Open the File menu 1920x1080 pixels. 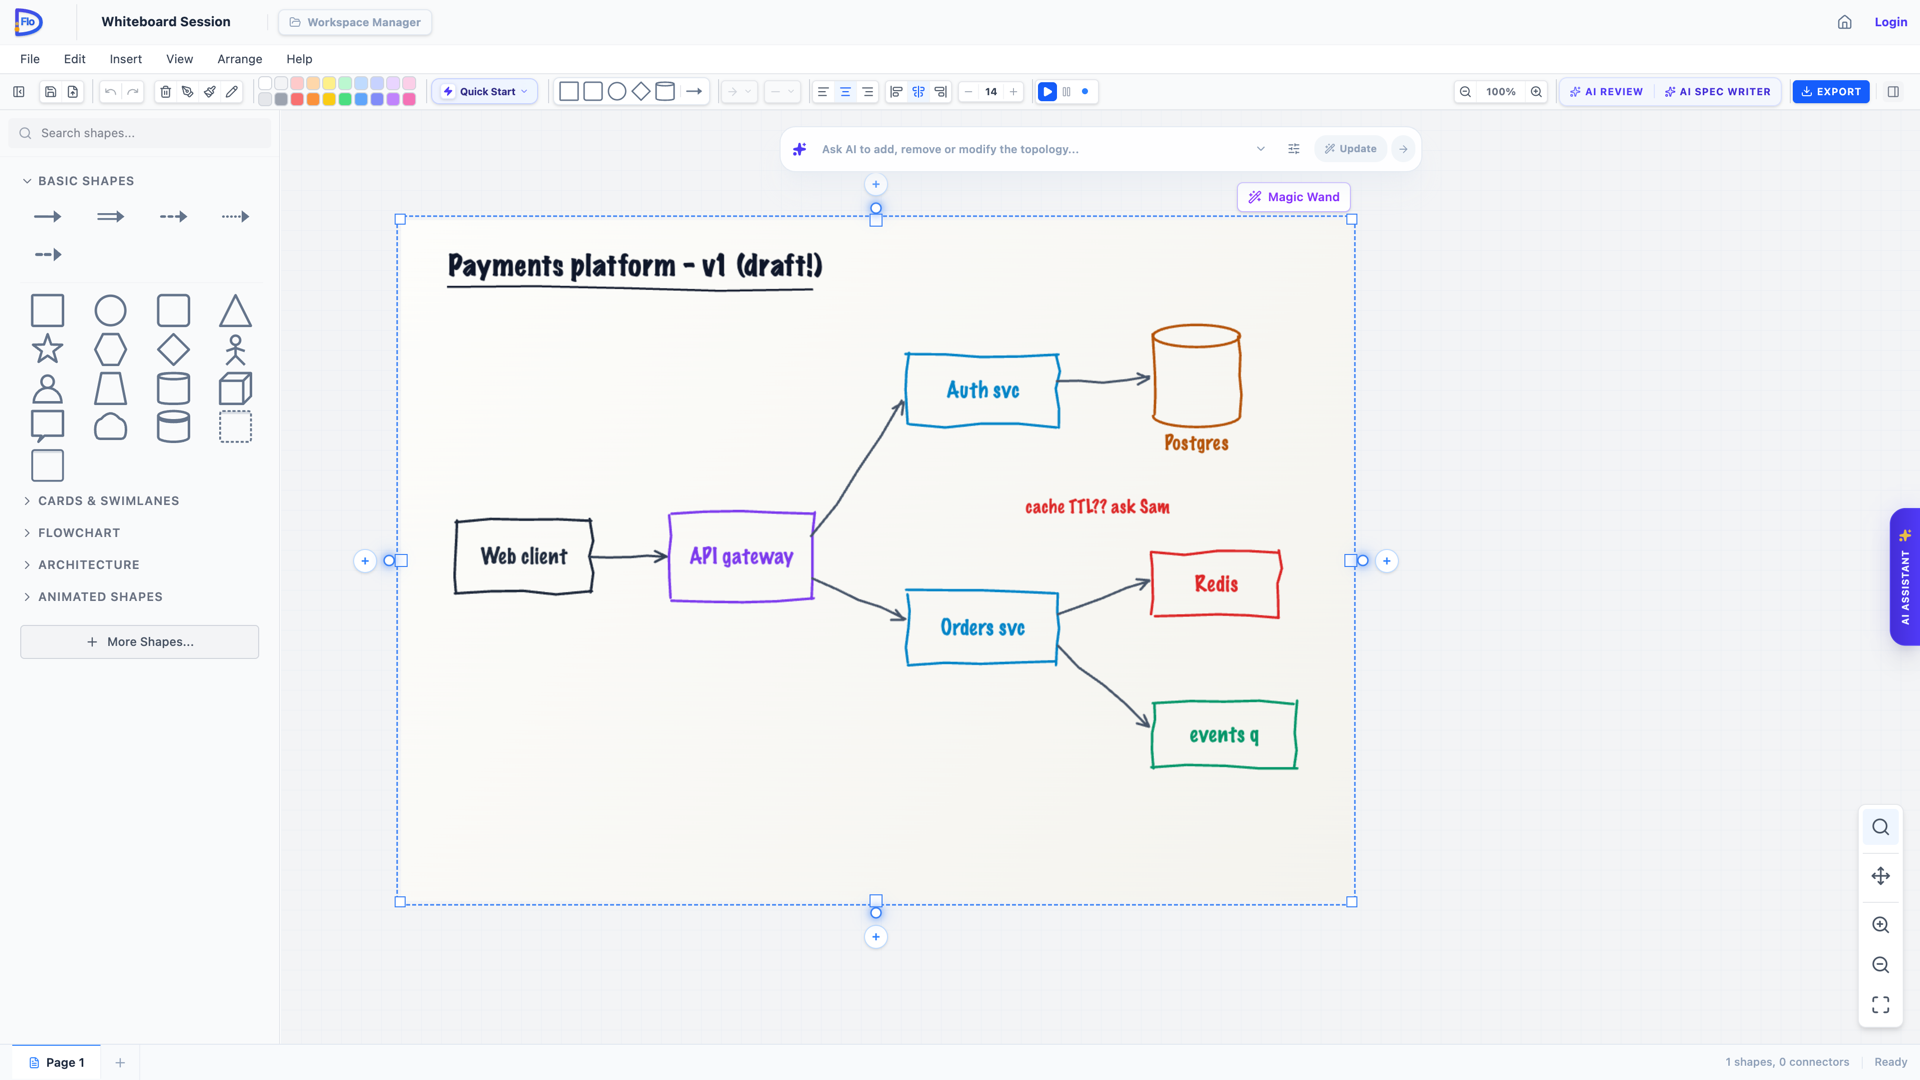[x=30, y=59]
